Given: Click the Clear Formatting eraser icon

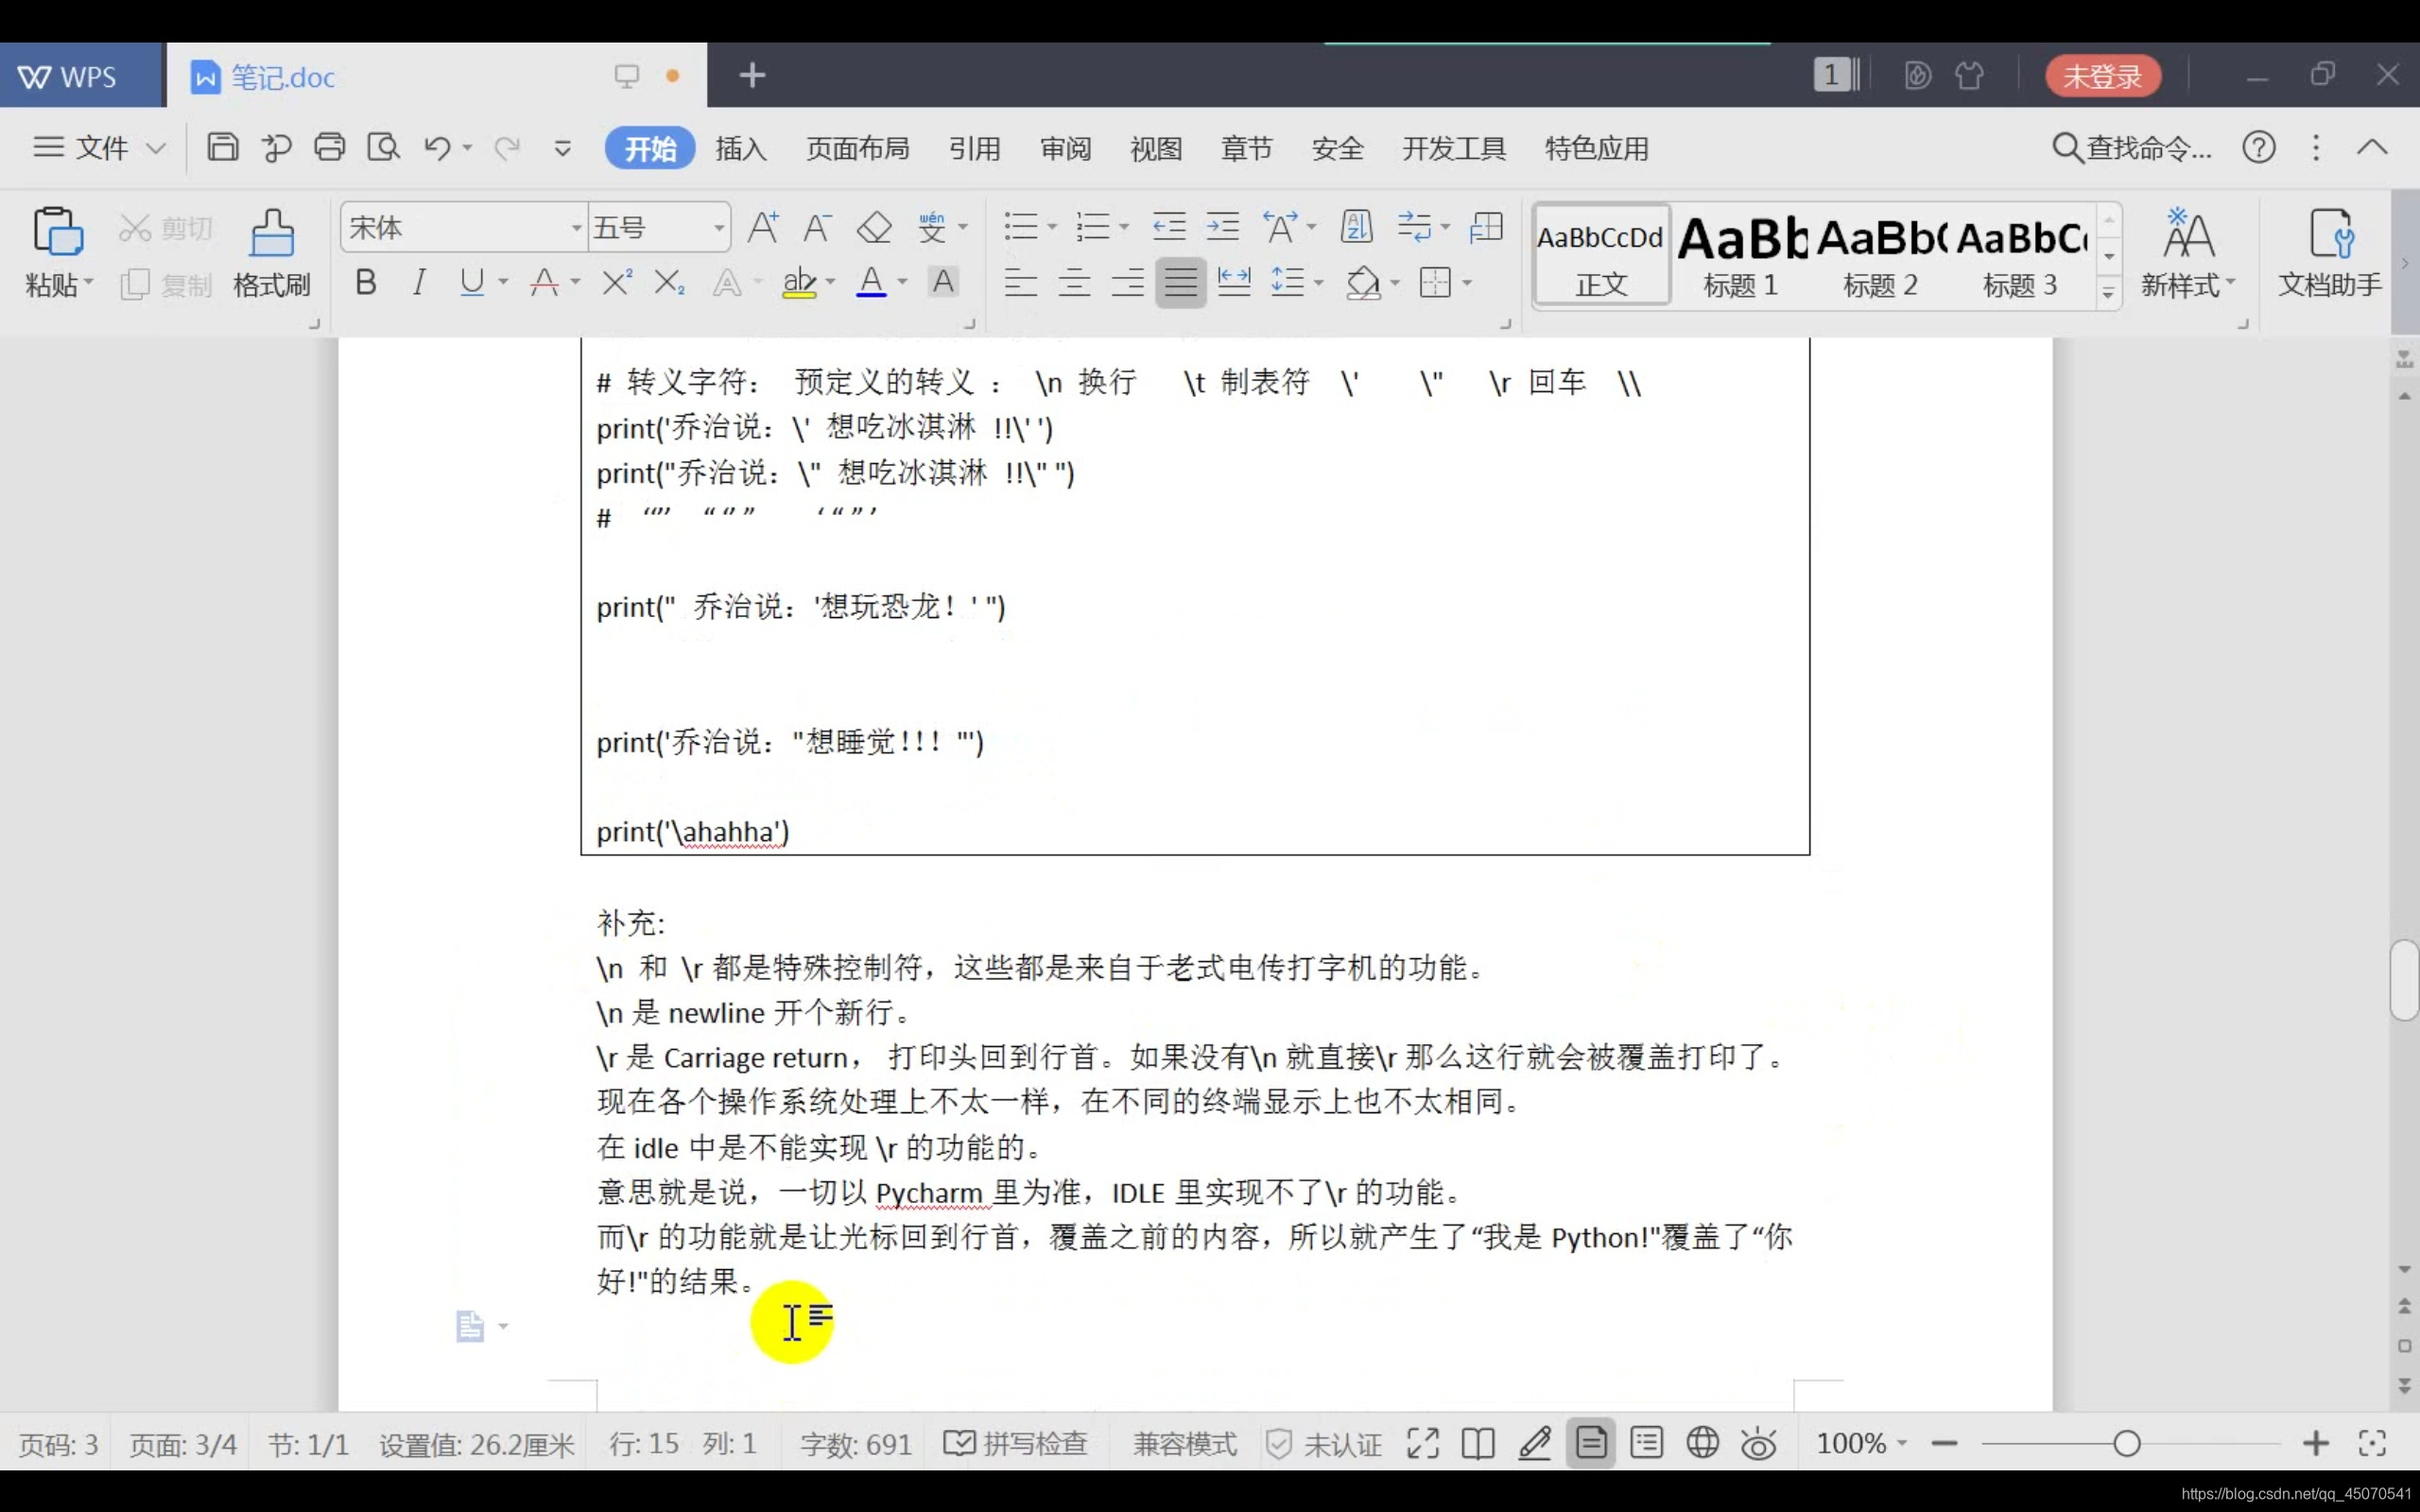Looking at the screenshot, I should click(x=874, y=228).
